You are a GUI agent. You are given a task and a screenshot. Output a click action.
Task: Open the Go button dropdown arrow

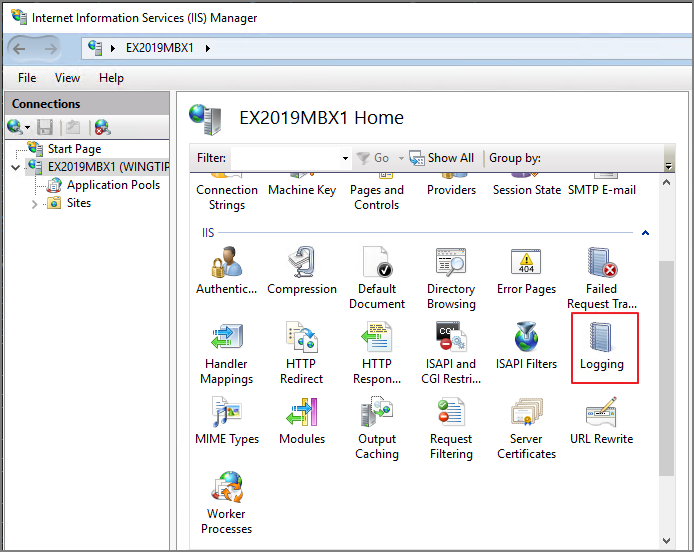coord(401,158)
